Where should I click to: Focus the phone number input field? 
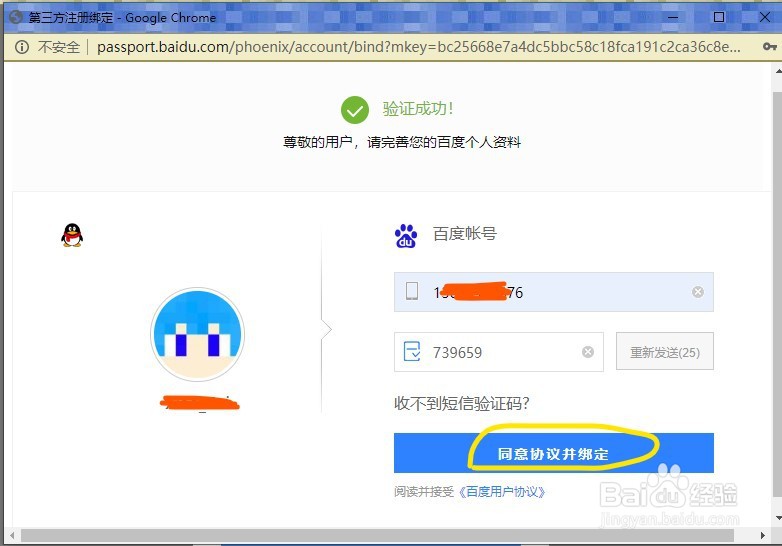click(554, 292)
